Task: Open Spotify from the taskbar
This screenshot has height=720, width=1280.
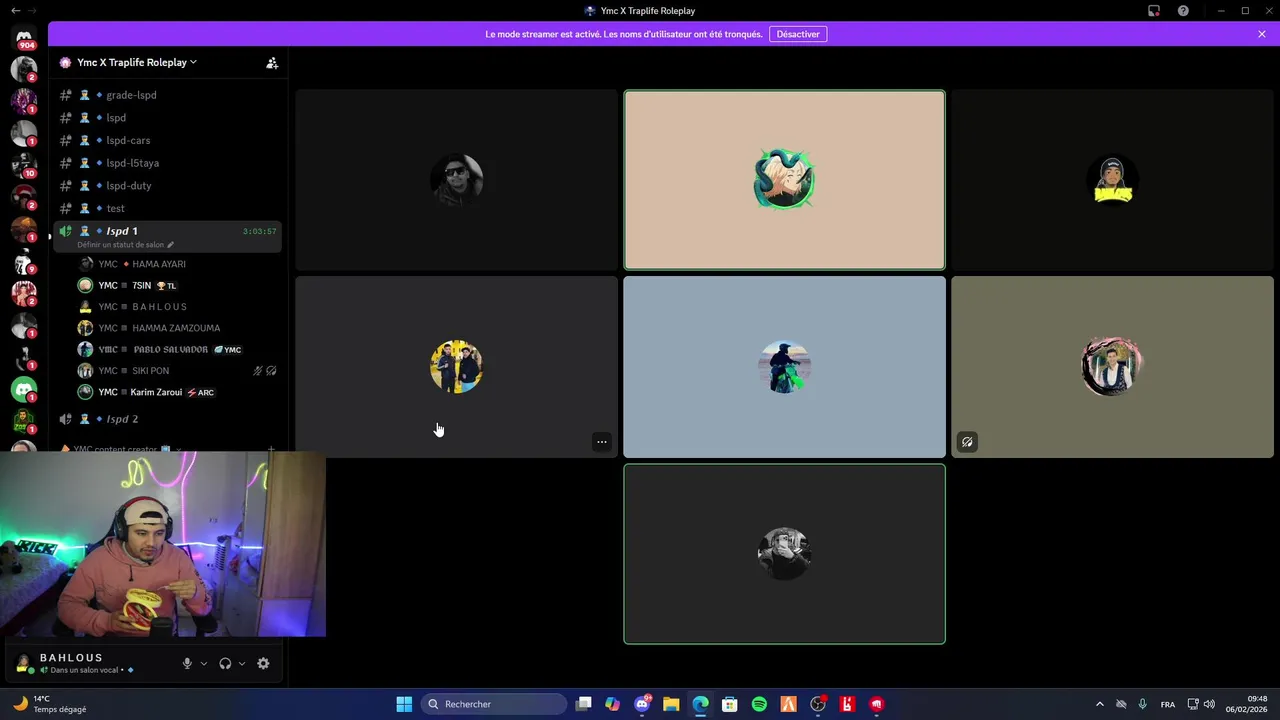Action: (759, 704)
